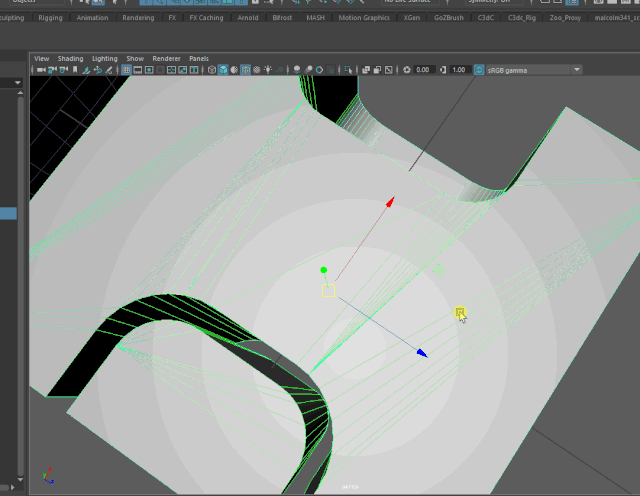Toggle color management sRGB icon
Image resolution: width=640 pixels, height=496 pixels.
[x=479, y=70]
